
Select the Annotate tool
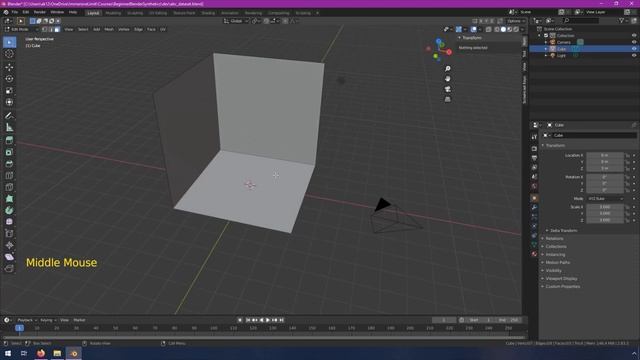tap(9, 116)
